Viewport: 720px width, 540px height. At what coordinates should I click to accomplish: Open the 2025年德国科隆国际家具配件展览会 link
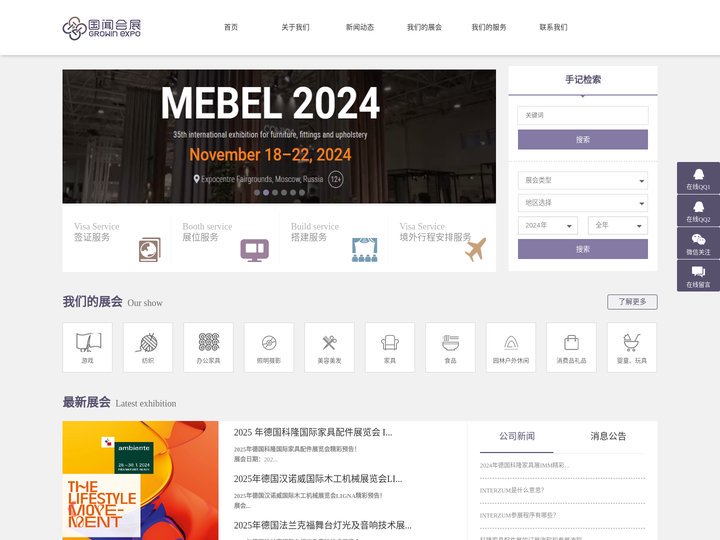(x=313, y=433)
